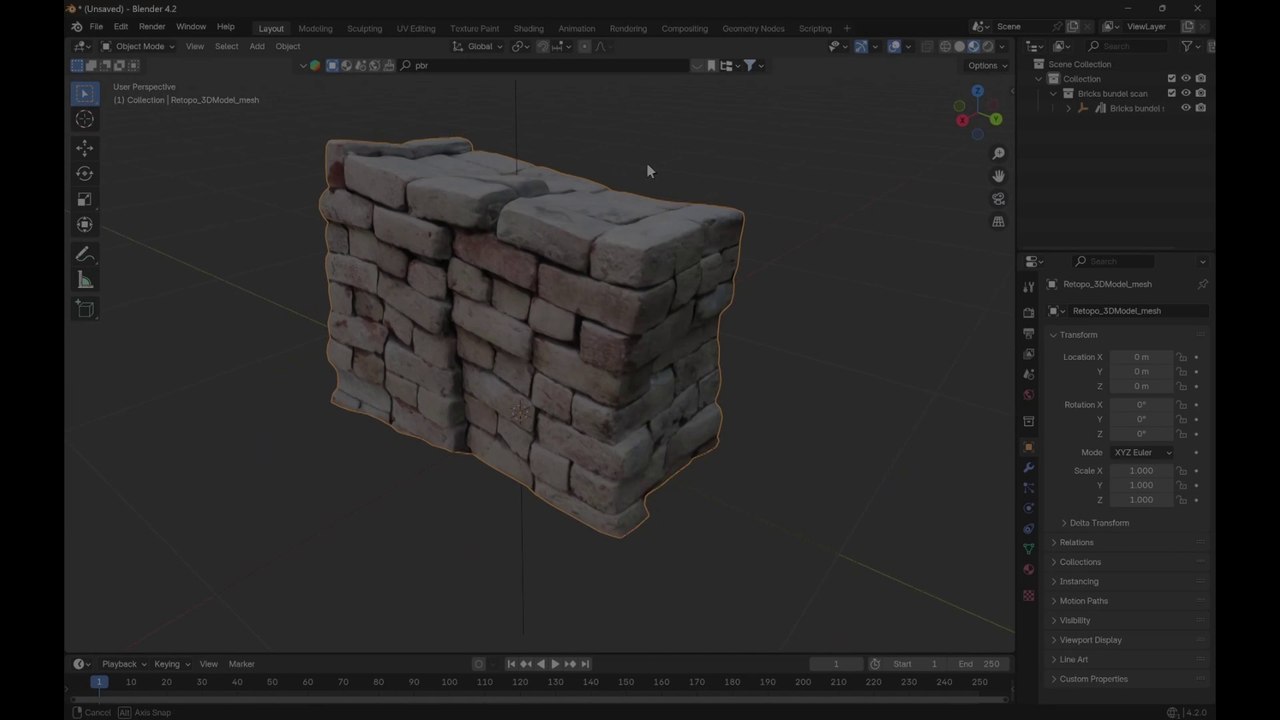Switch perspective/orthographic with the grid icon

[x=998, y=222]
